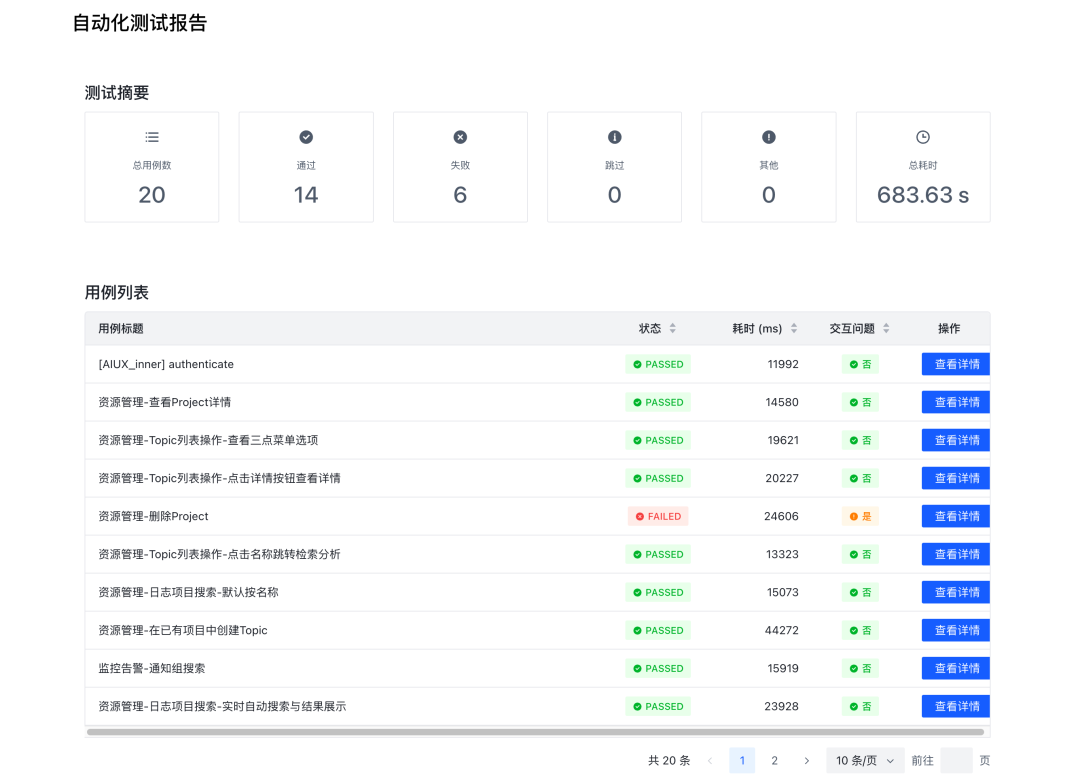Open the 10 条/页 page size dropdown
This screenshot has width=1080, height=779.
click(864, 760)
